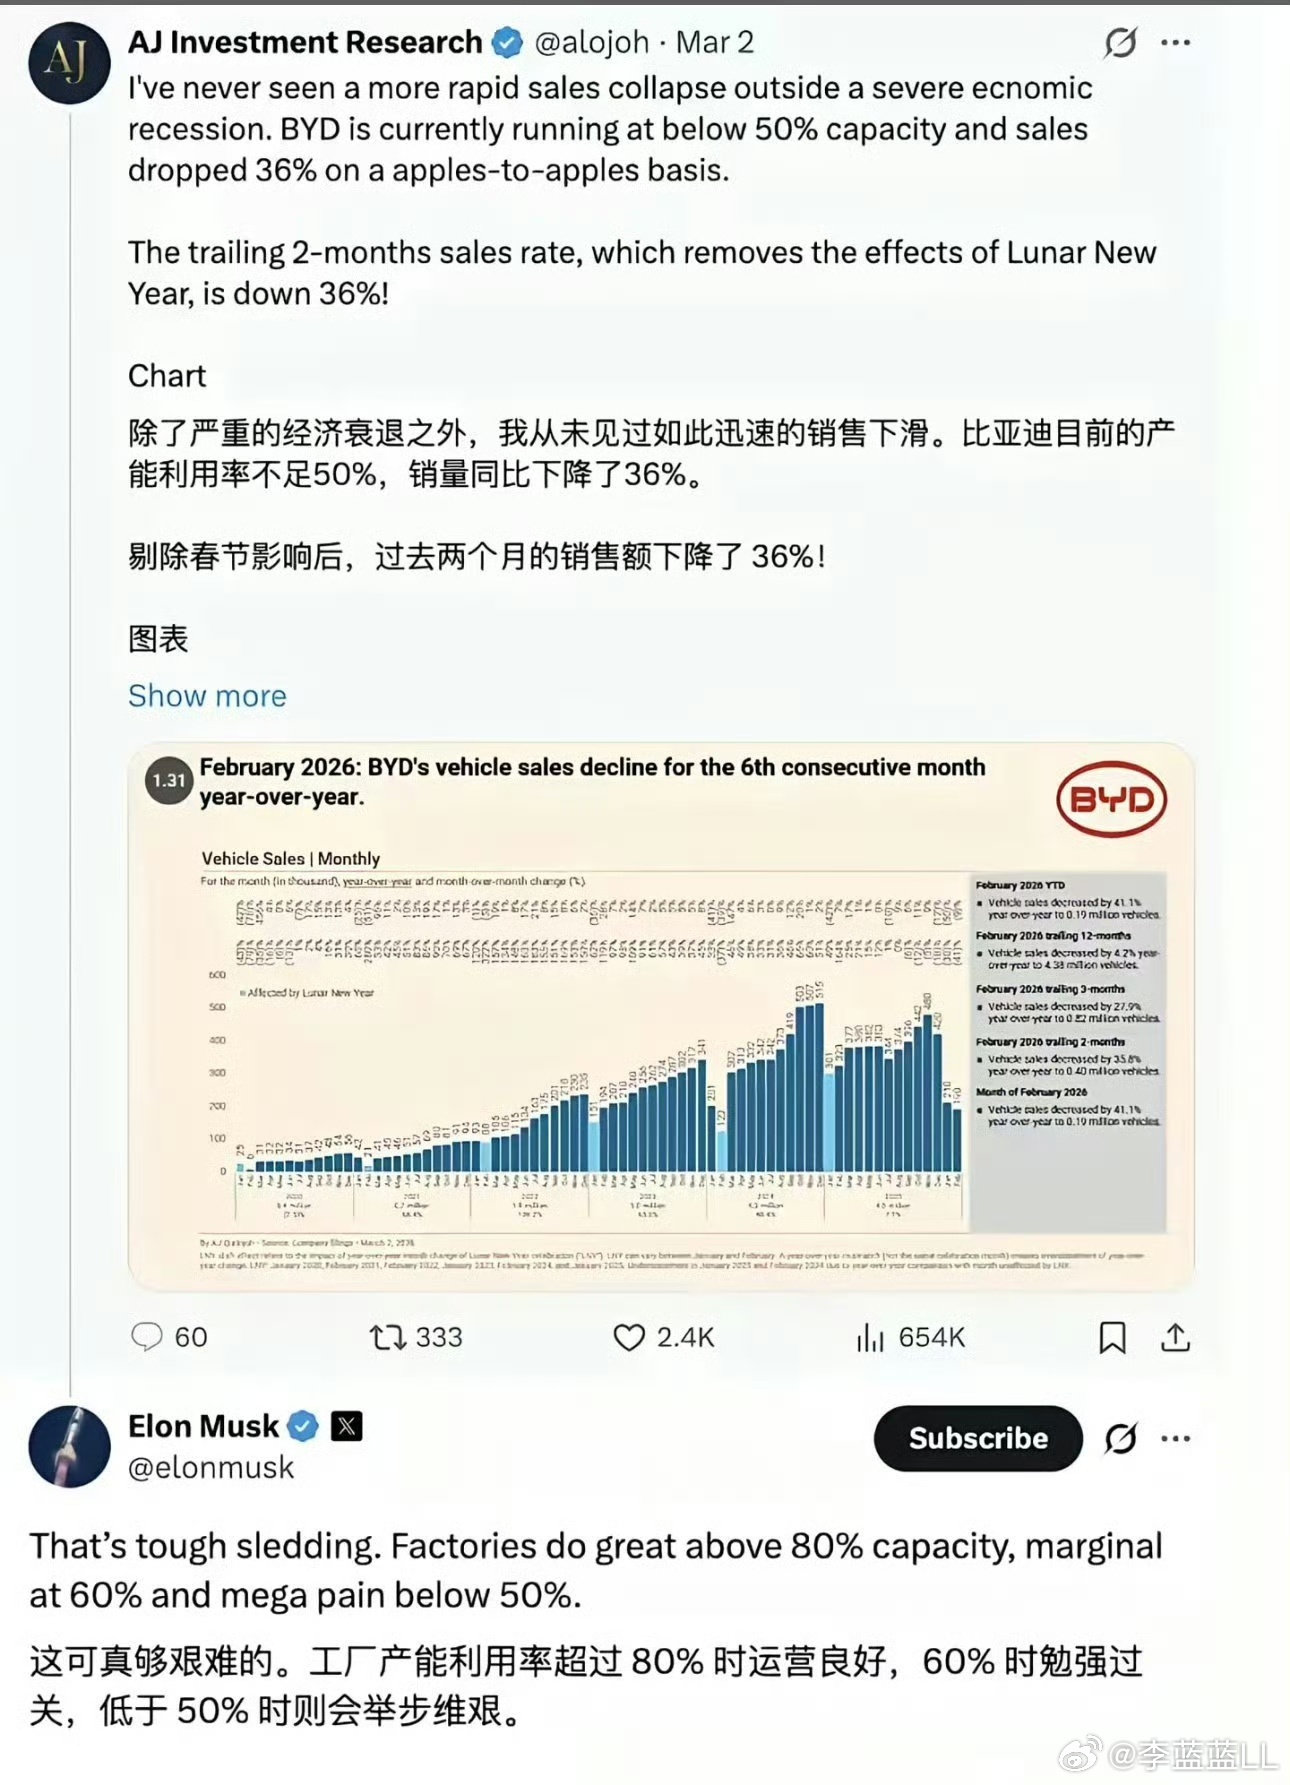This screenshot has height=1785, width=1290.
Task: Share the BYD post
Action: point(1176,1336)
